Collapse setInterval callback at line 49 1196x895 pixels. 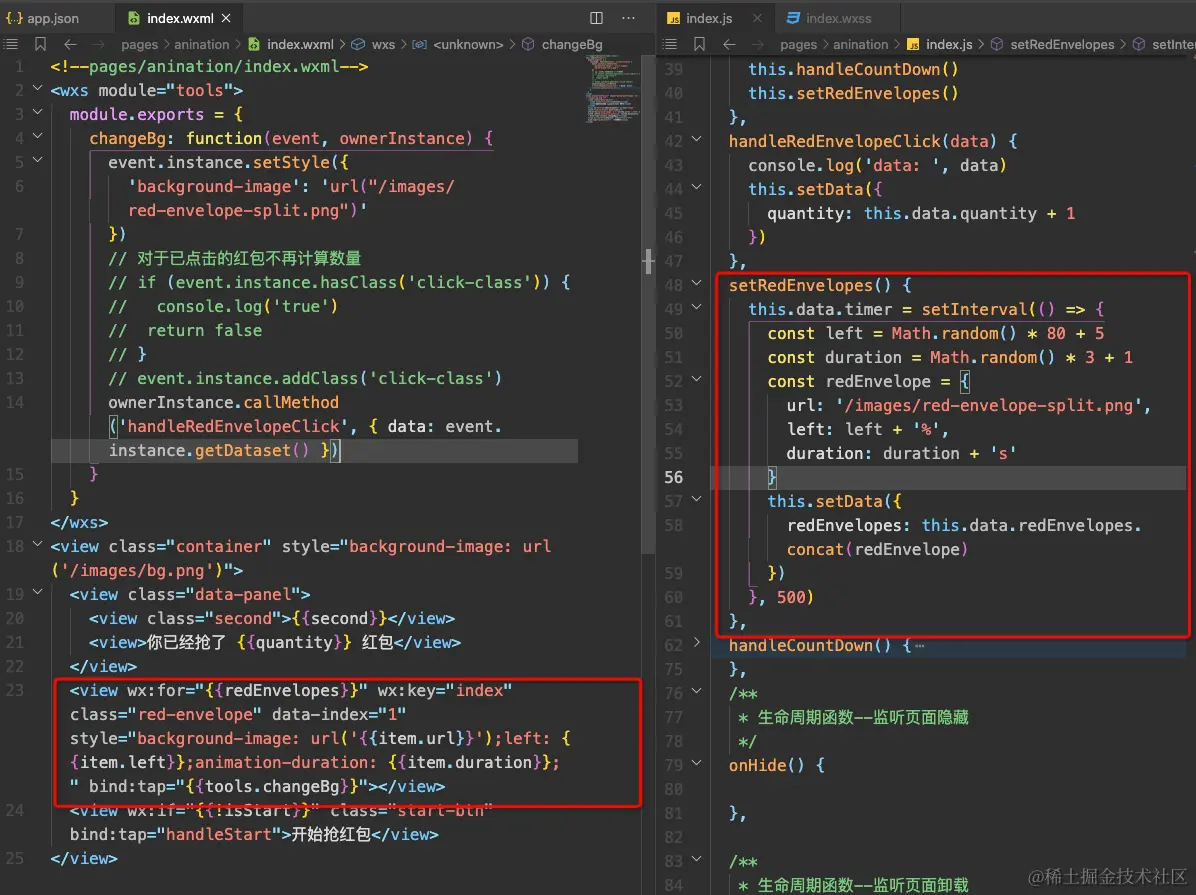pos(696,307)
